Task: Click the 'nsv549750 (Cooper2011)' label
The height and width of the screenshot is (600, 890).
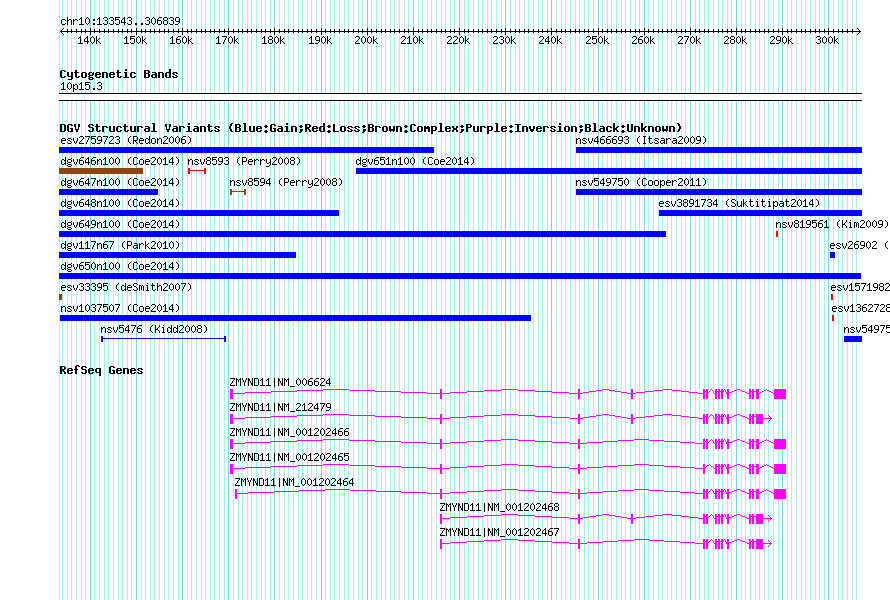Action: pos(641,182)
